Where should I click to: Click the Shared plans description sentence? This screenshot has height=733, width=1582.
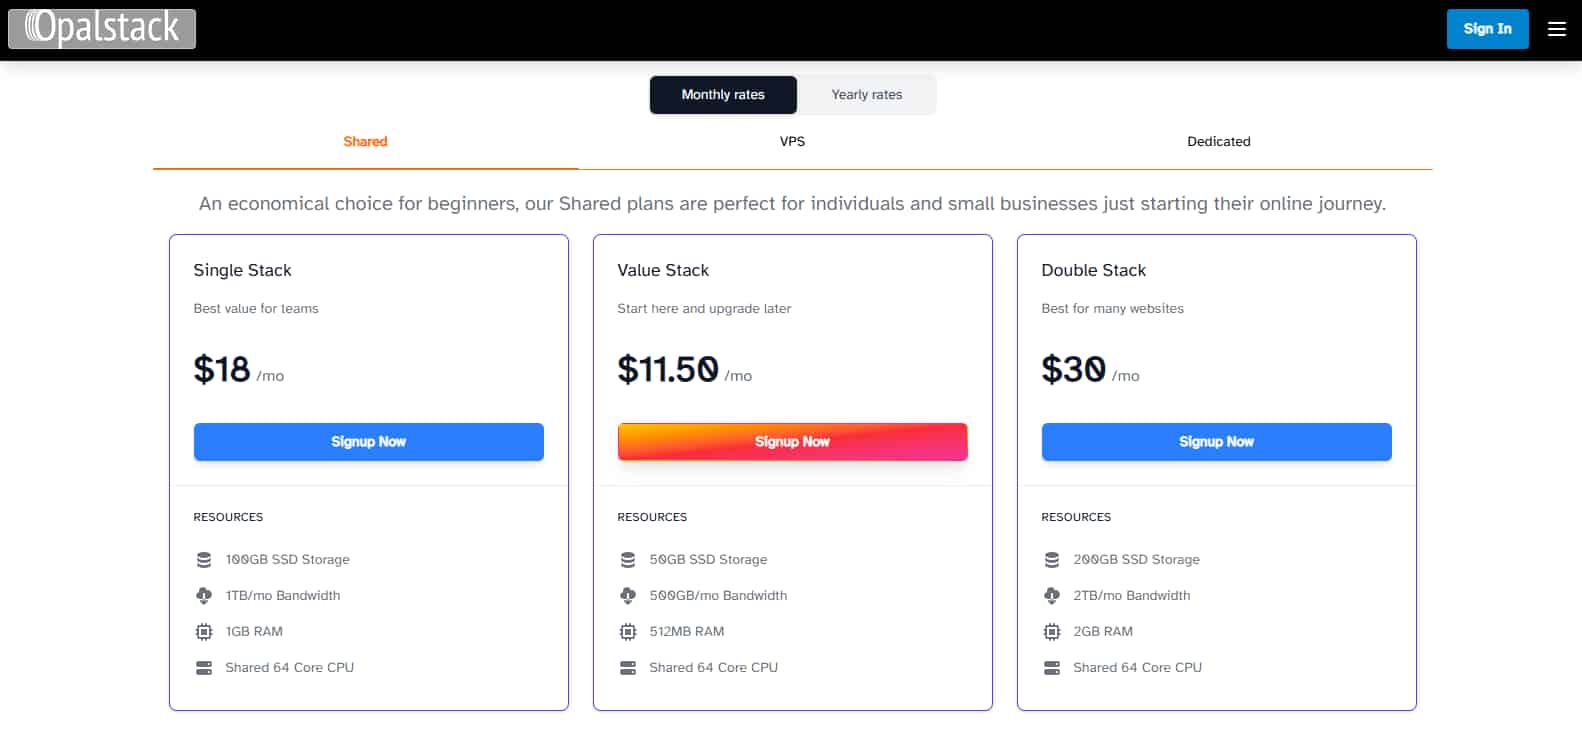coord(792,204)
